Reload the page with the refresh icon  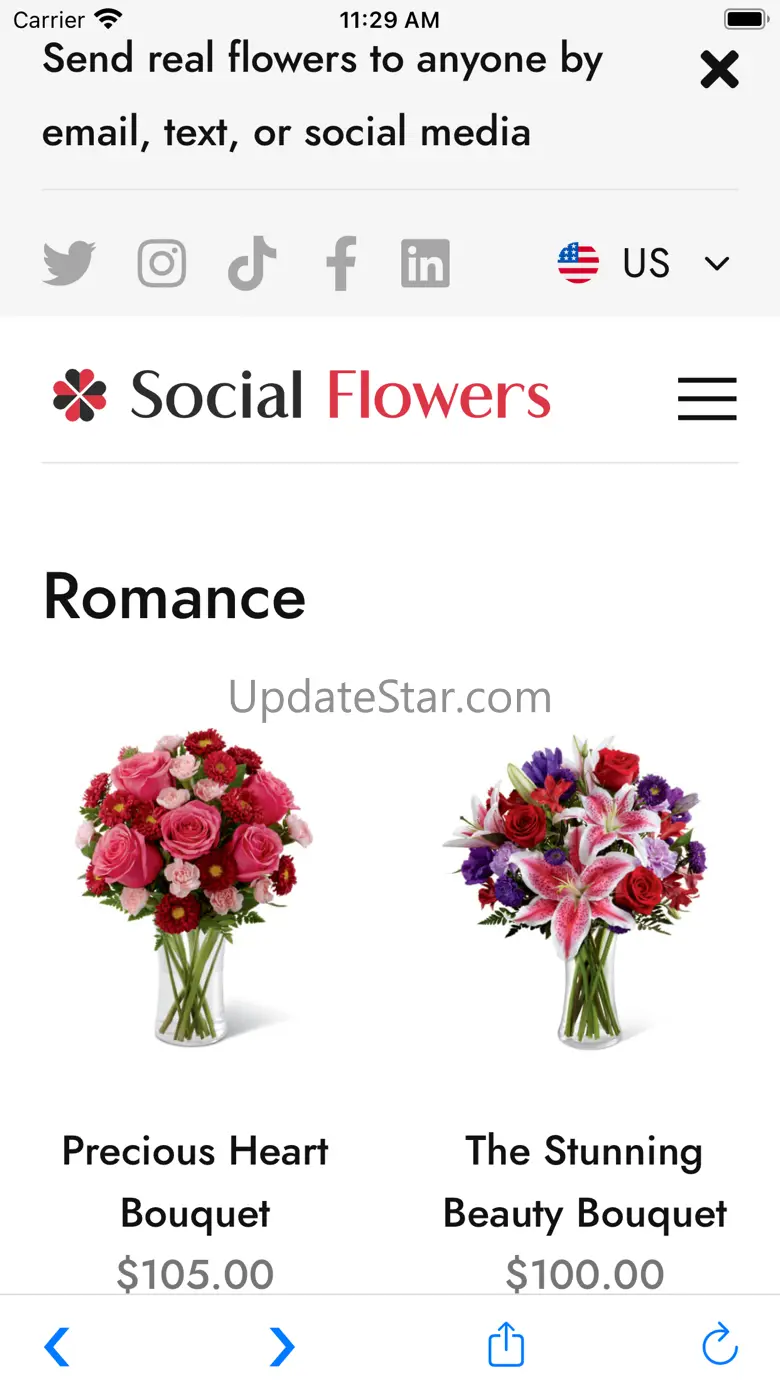(720, 1344)
